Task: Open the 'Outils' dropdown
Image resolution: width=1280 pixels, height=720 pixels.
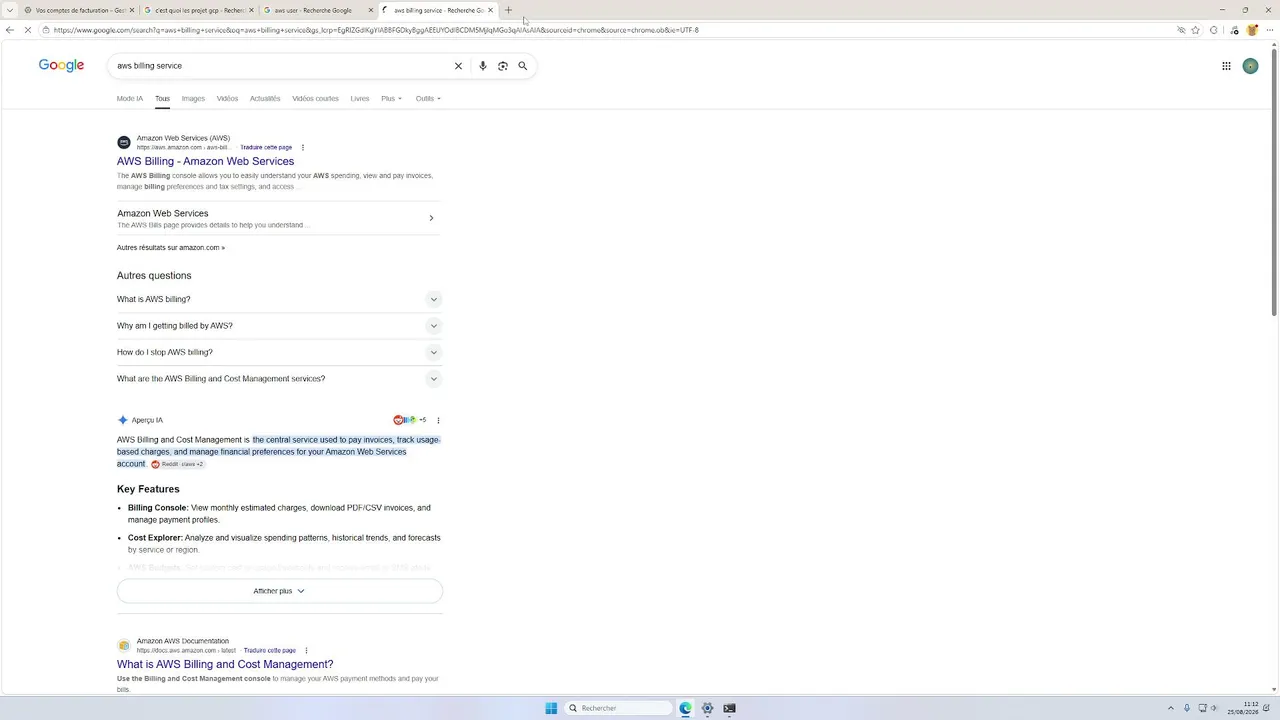Action: (428, 99)
